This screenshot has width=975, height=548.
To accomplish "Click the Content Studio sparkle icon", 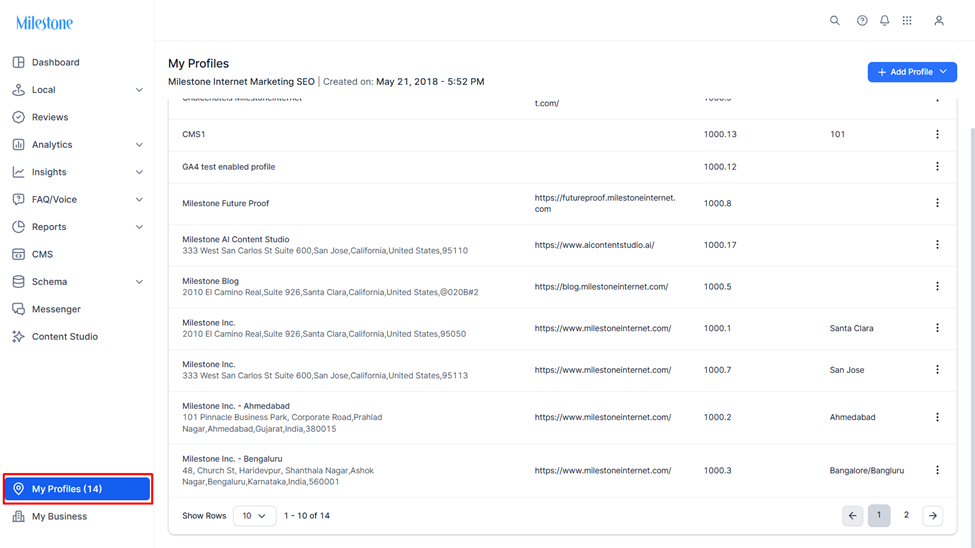I will pyautogui.click(x=19, y=337).
